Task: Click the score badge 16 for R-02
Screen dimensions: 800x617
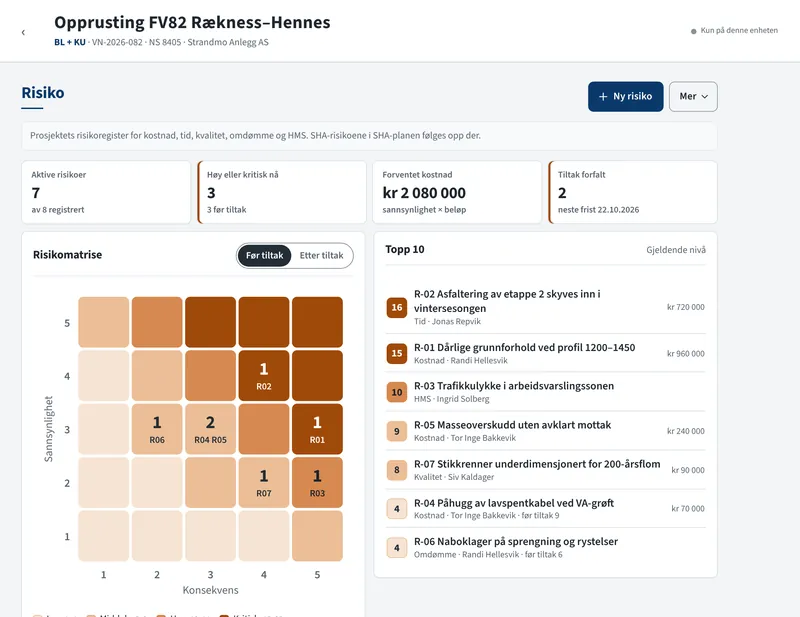Action: point(396,307)
